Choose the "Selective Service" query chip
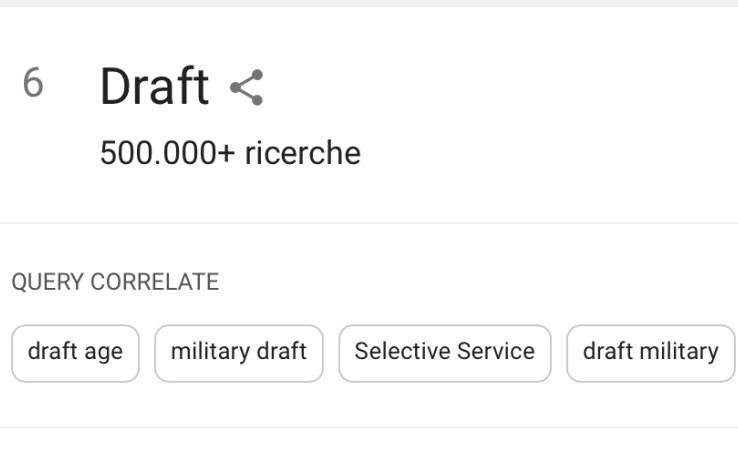 point(445,353)
